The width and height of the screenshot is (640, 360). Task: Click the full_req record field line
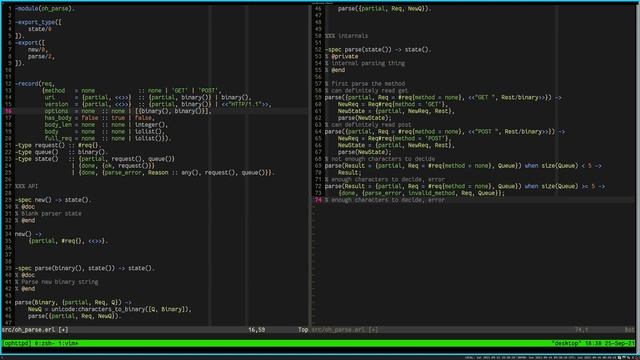(108, 138)
